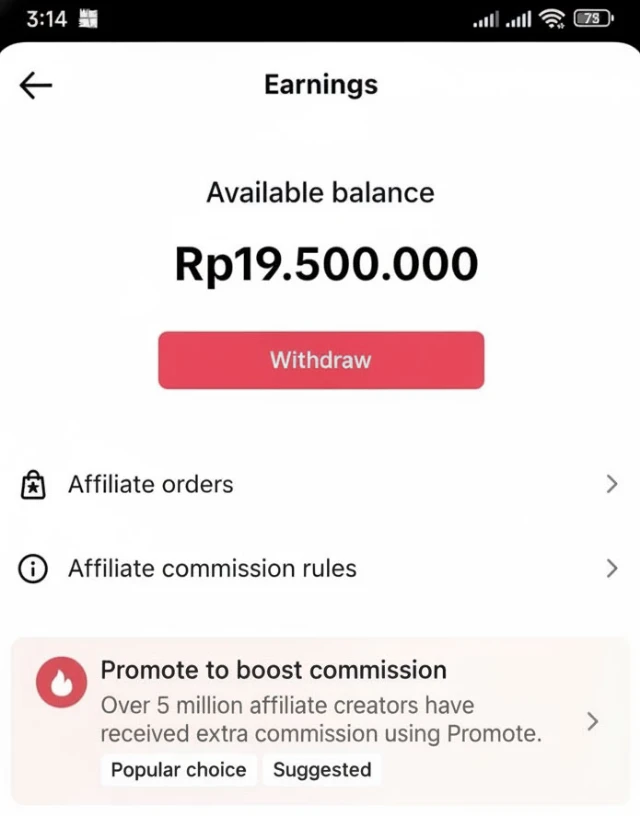Click the "Promote to boost commission" heading
This screenshot has height=816, width=640.
(273, 670)
